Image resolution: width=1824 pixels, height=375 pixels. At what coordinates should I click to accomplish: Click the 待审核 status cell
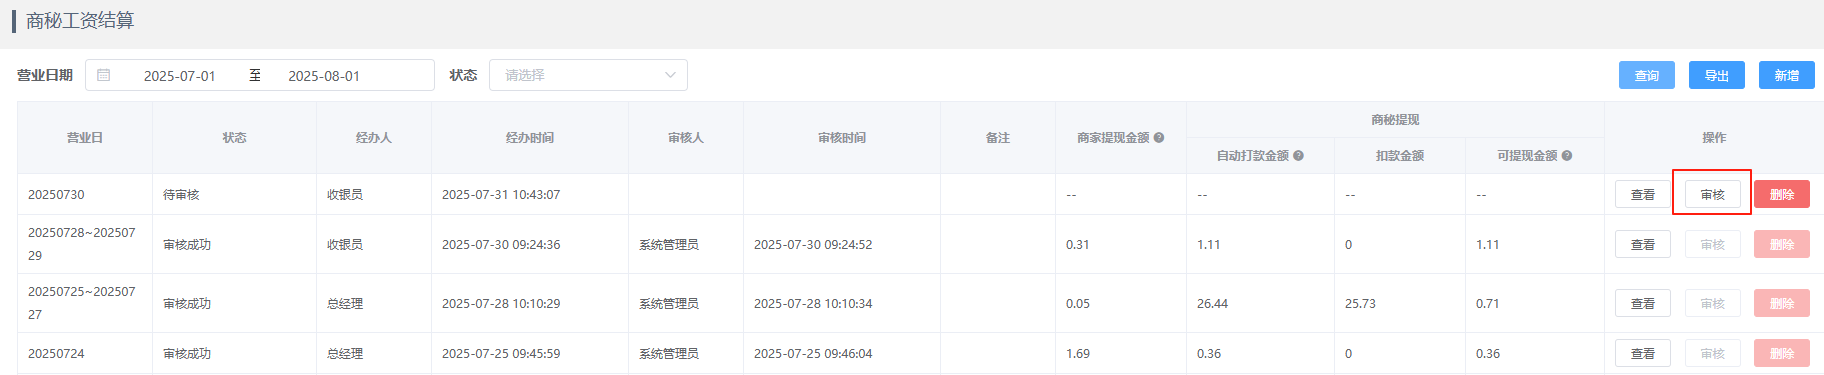pyautogui.click(x=181, y=195)
